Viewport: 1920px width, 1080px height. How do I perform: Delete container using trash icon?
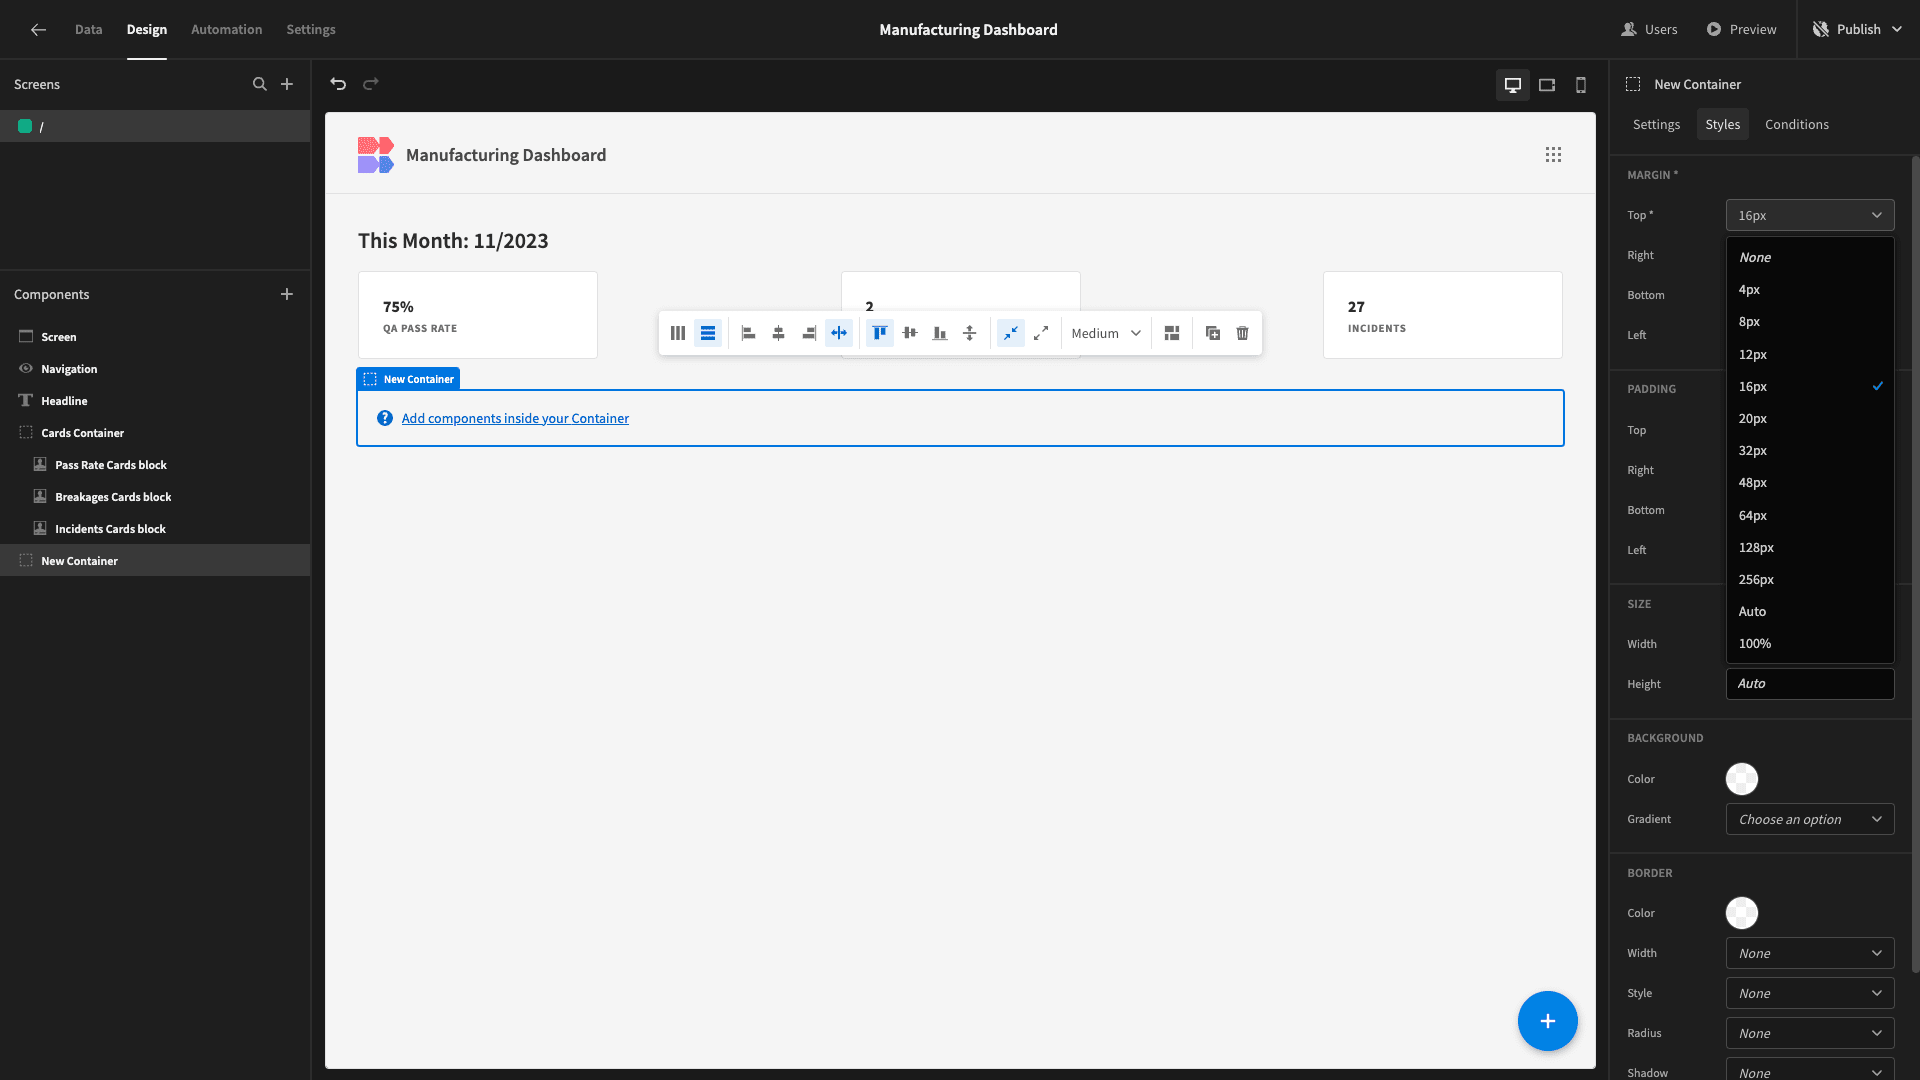tap(1242, 333)
